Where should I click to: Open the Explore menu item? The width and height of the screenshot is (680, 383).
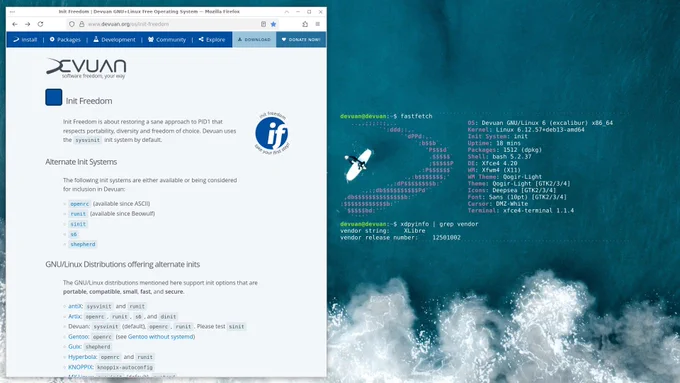[x=212, y=39]
